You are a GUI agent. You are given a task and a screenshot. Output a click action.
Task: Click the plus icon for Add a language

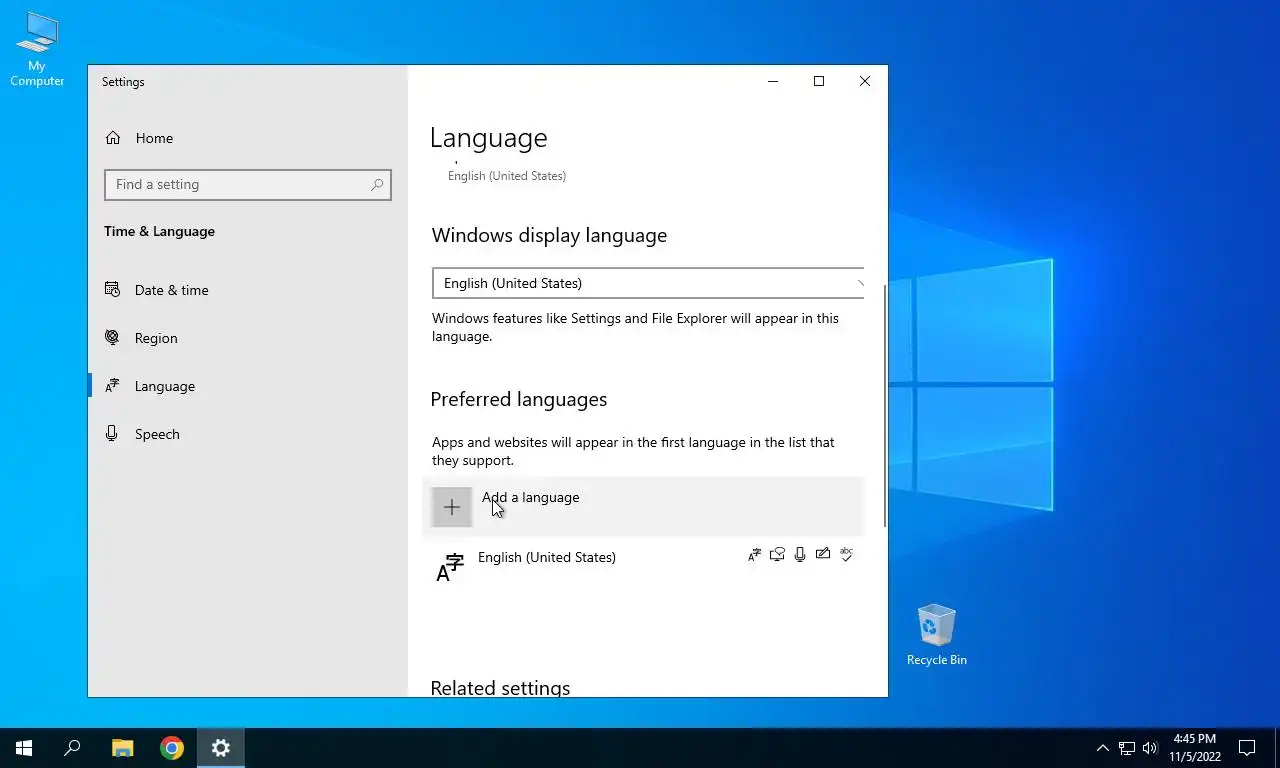451,507
